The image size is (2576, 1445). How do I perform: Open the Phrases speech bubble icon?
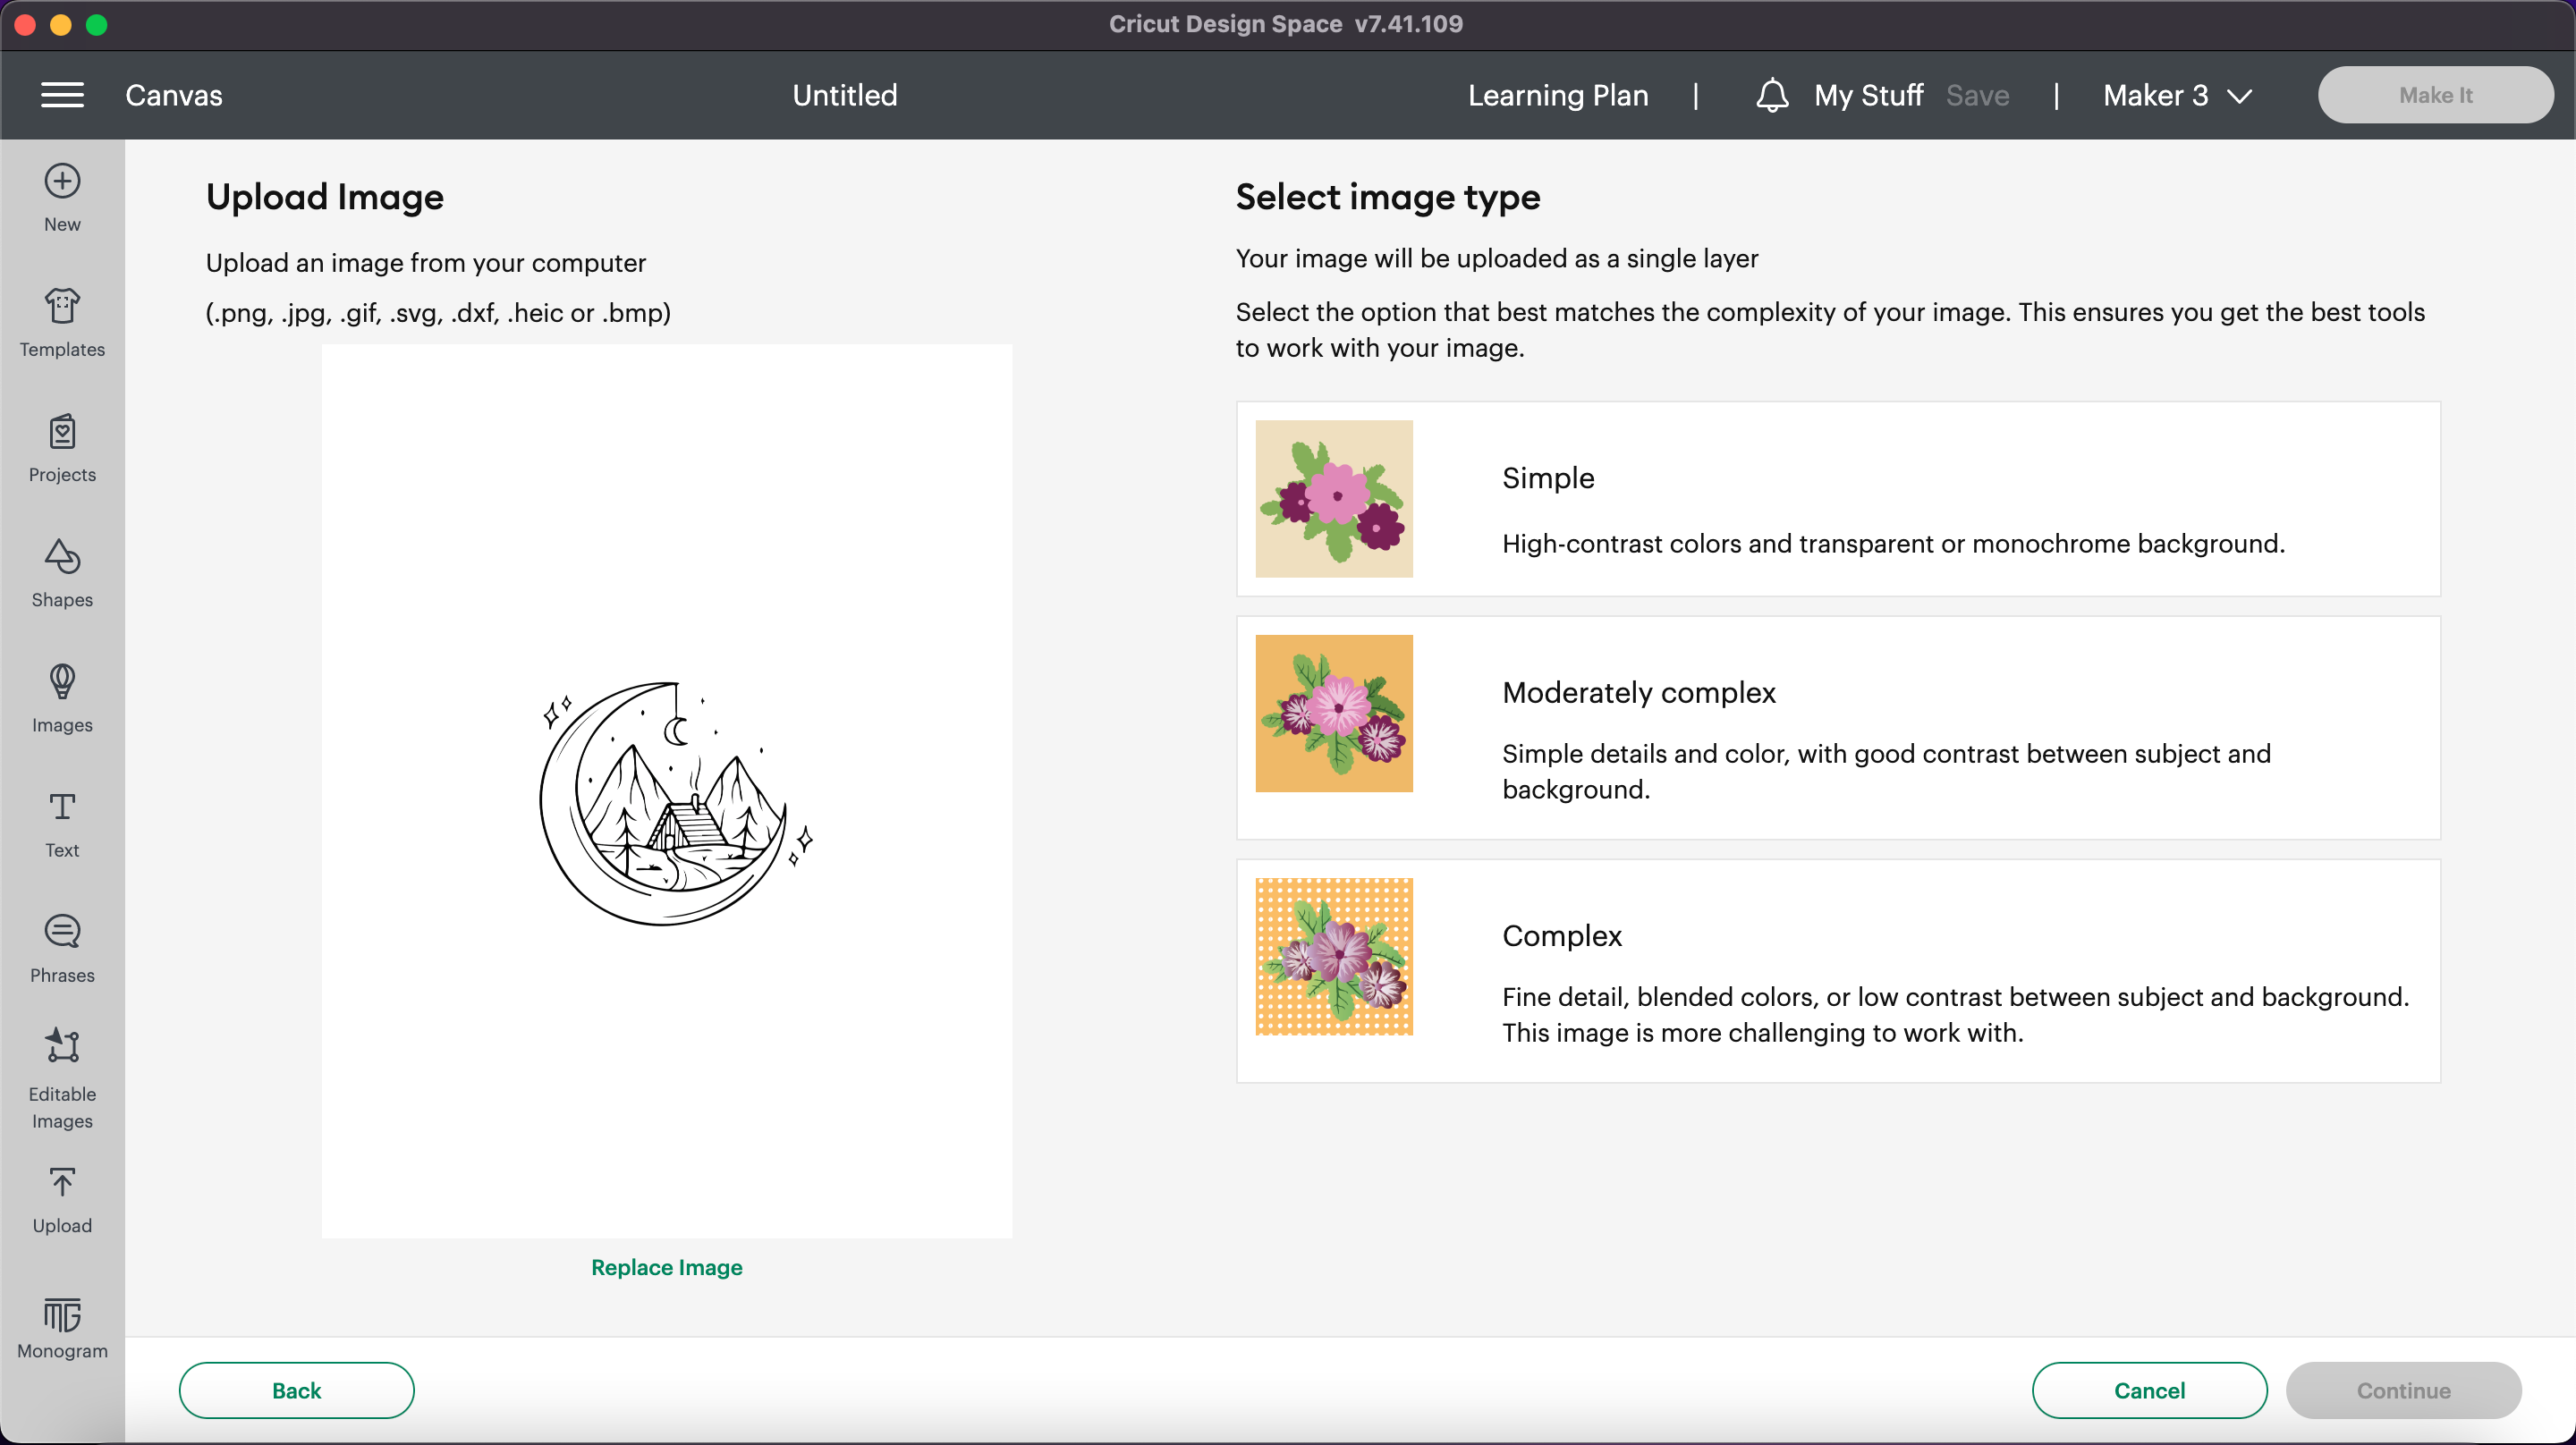click(x=62, y=932)
